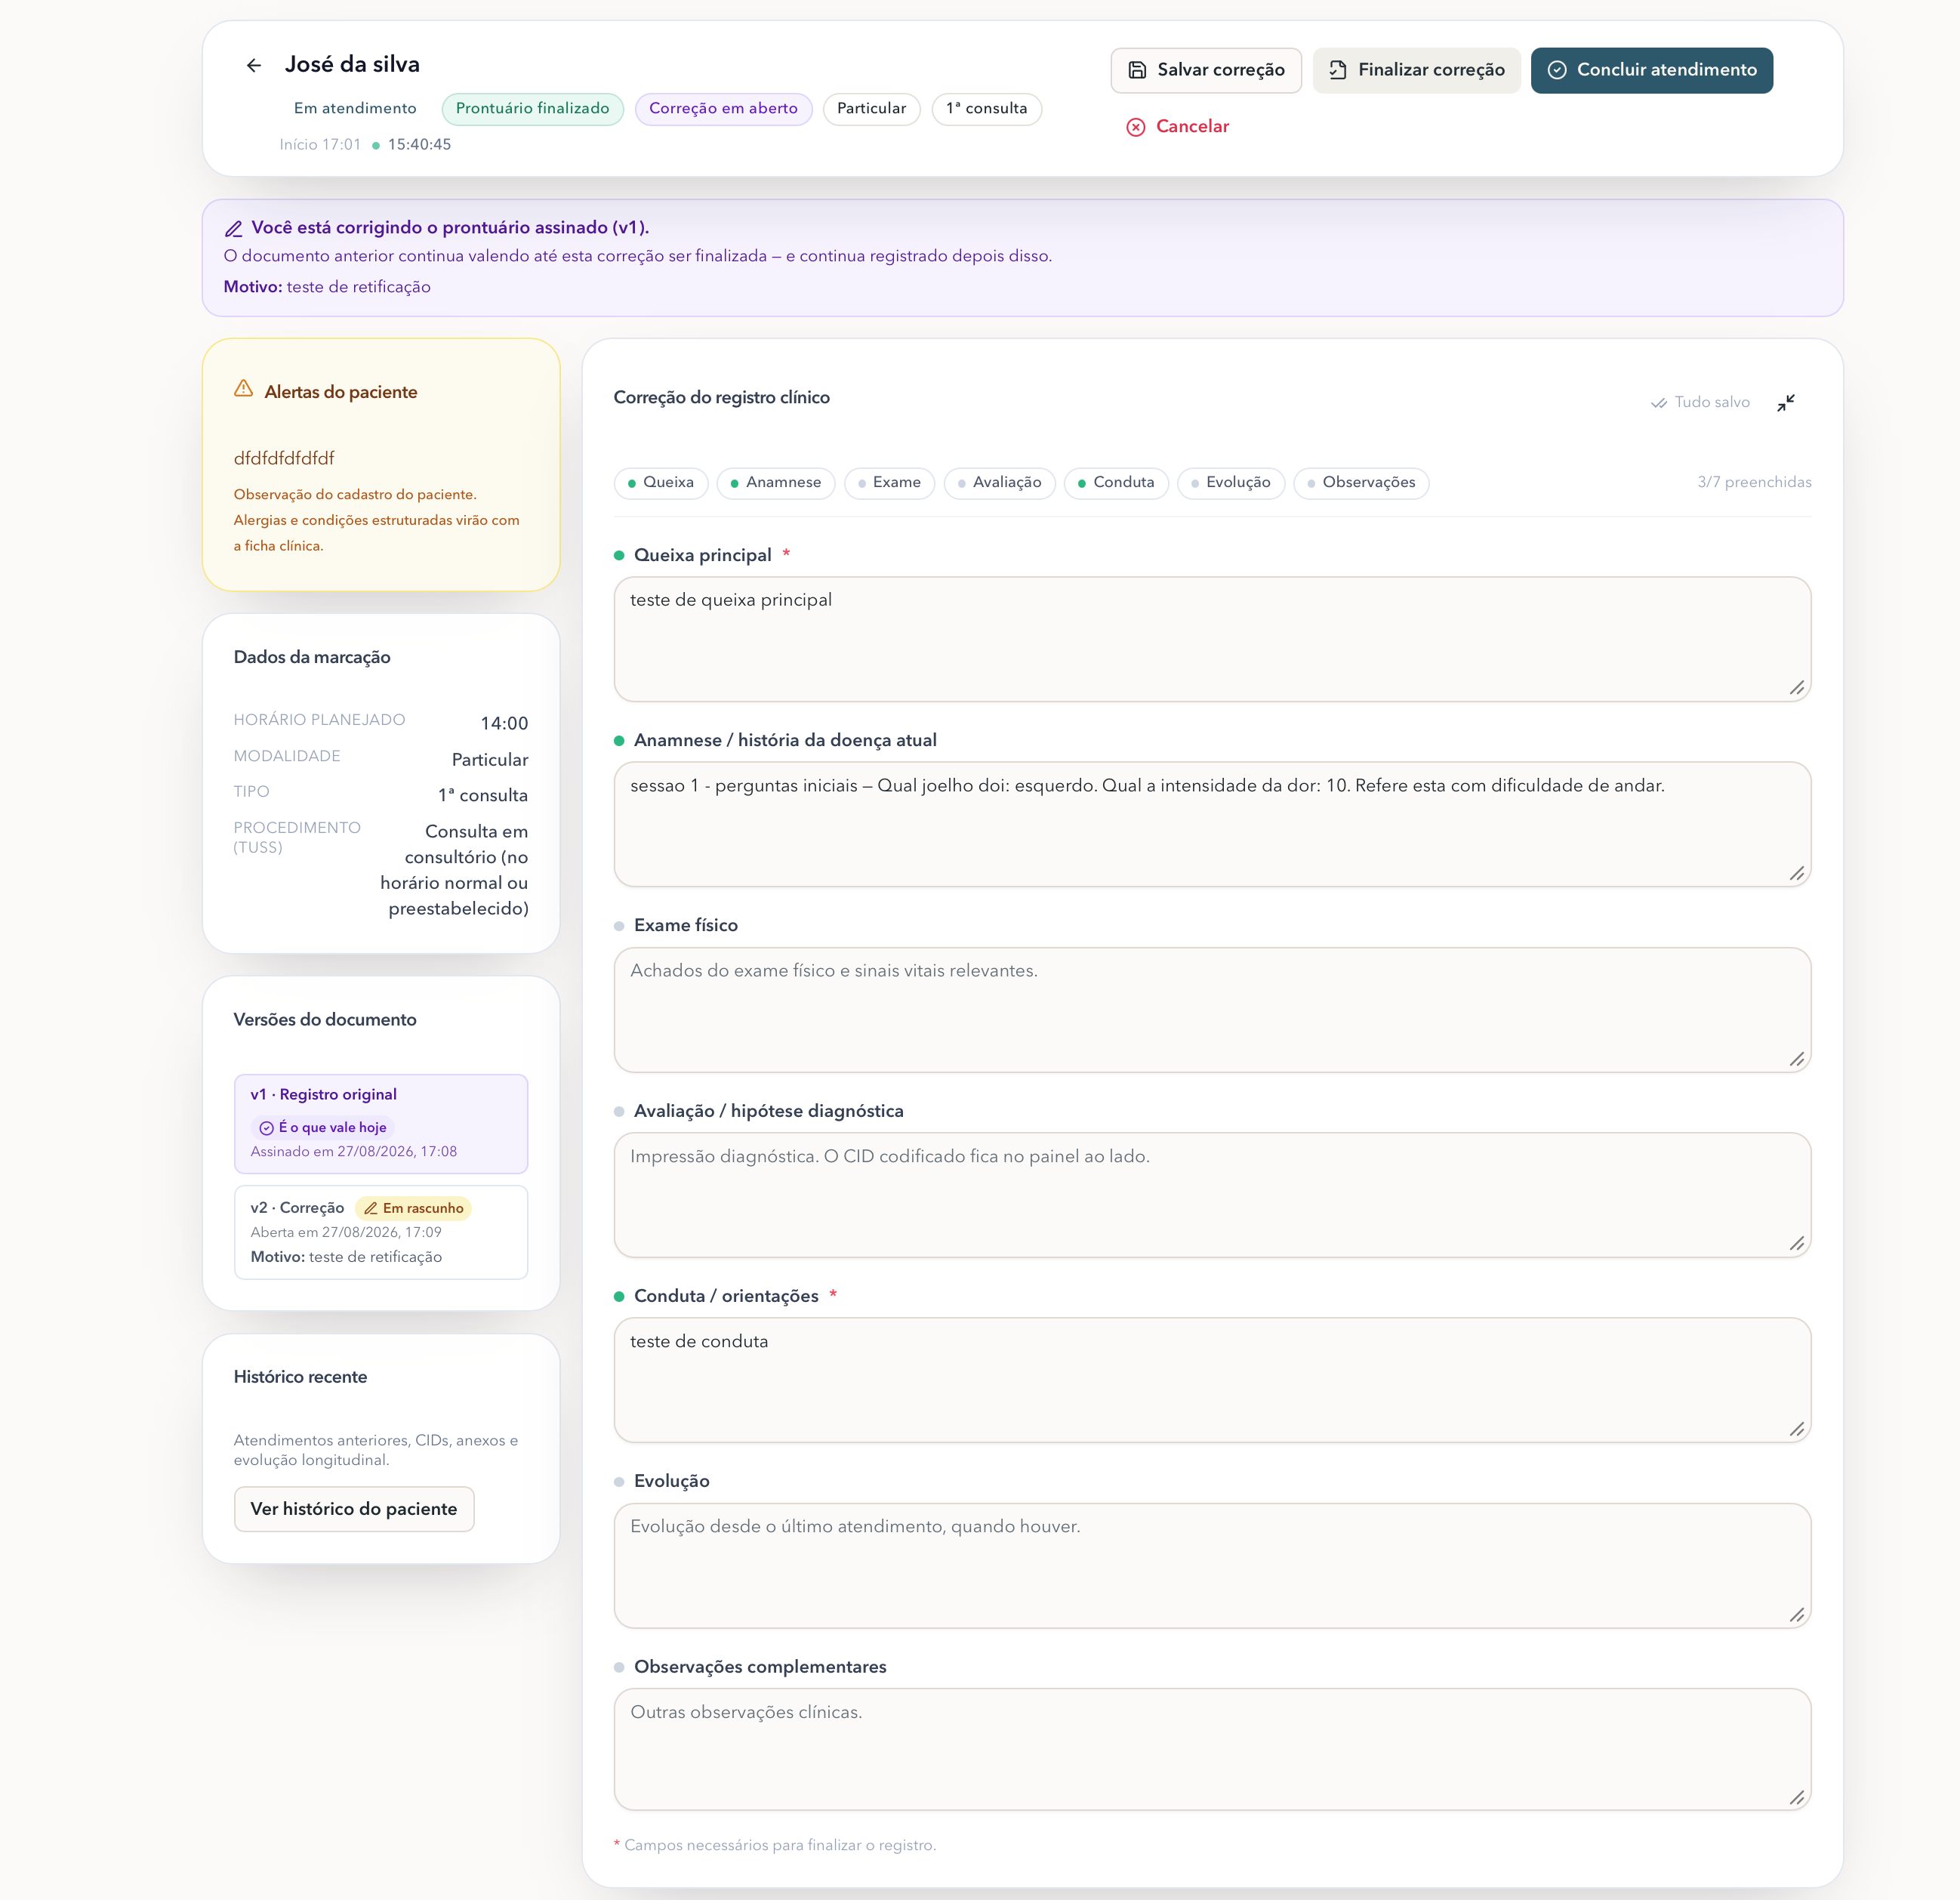Click 'Aberta em 27/08/2026, 17:09' text
The width and height of the screenshot is (1960, 1900).
pos(346,1233)
